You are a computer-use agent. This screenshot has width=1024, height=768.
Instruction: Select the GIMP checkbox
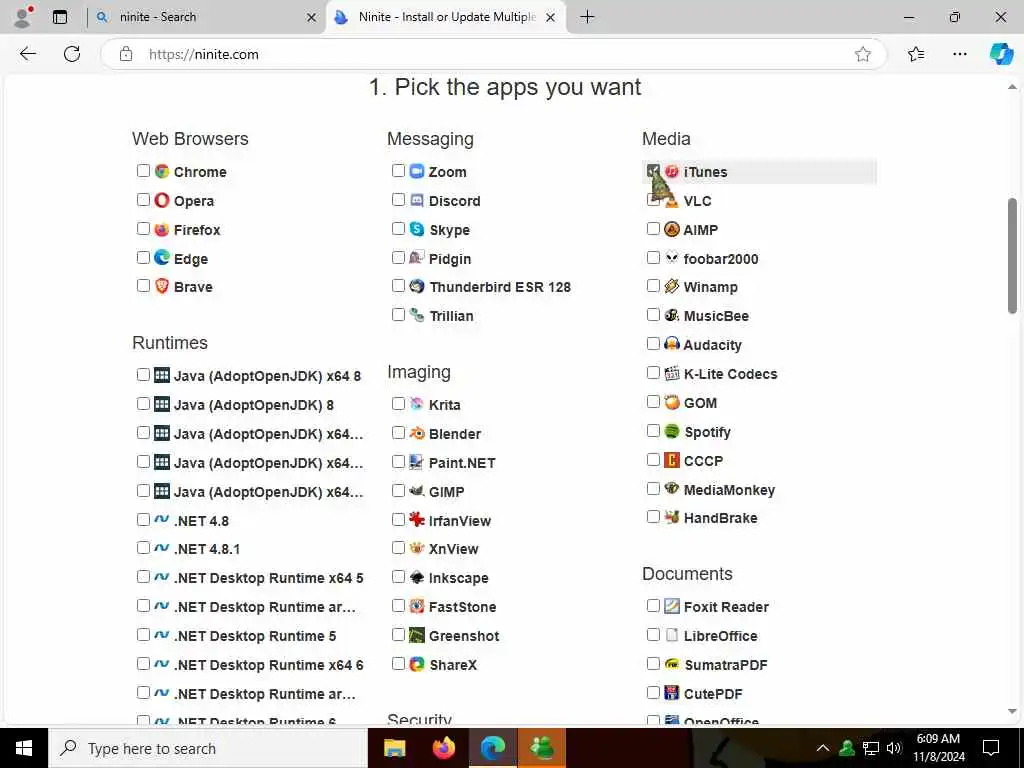pyautogui.click(x=398, y=490)
